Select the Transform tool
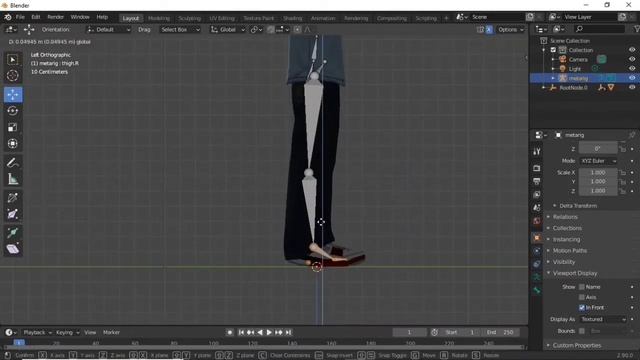640x360 pixels. point(13,144)
